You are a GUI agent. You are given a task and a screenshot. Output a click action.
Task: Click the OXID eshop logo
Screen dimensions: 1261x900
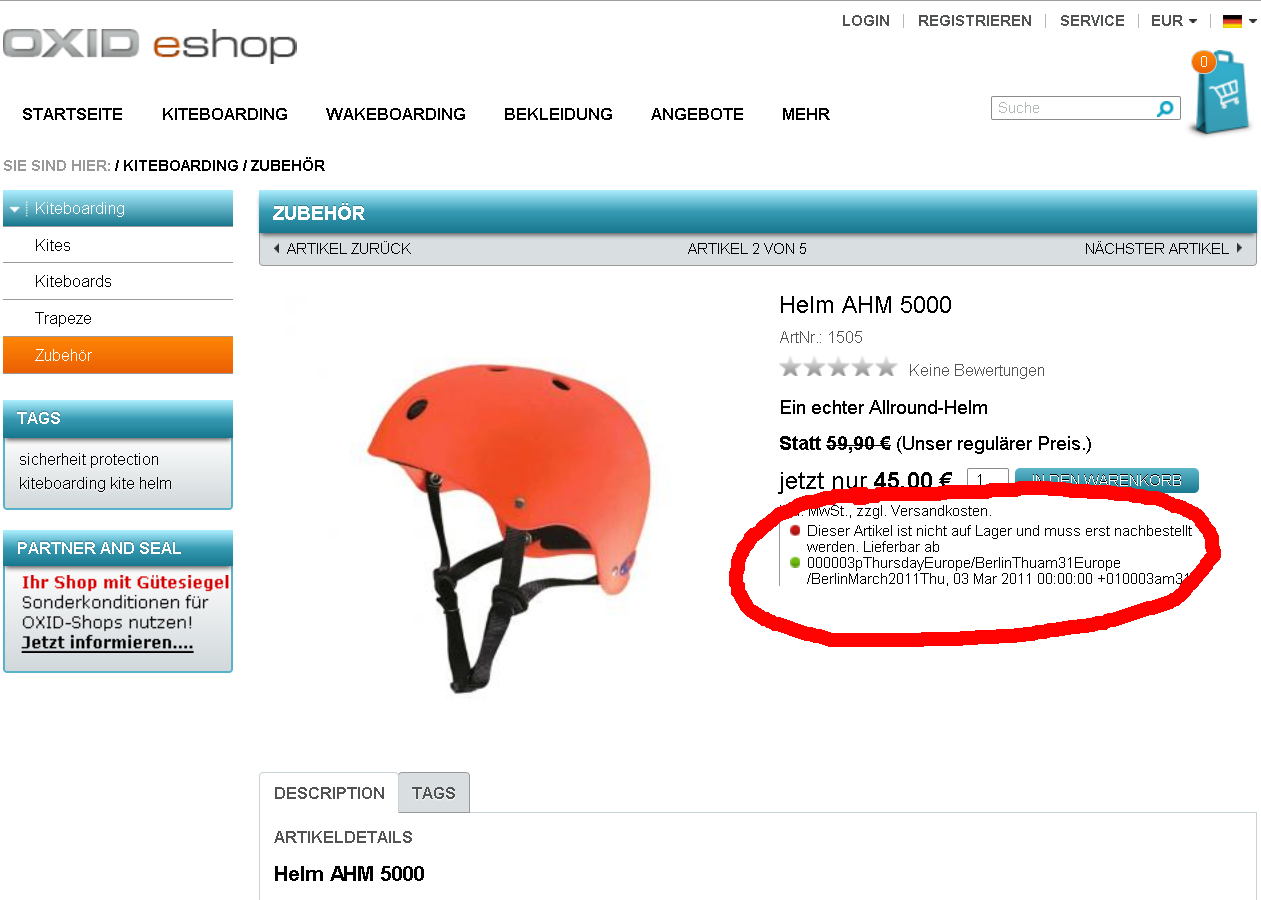150,45
